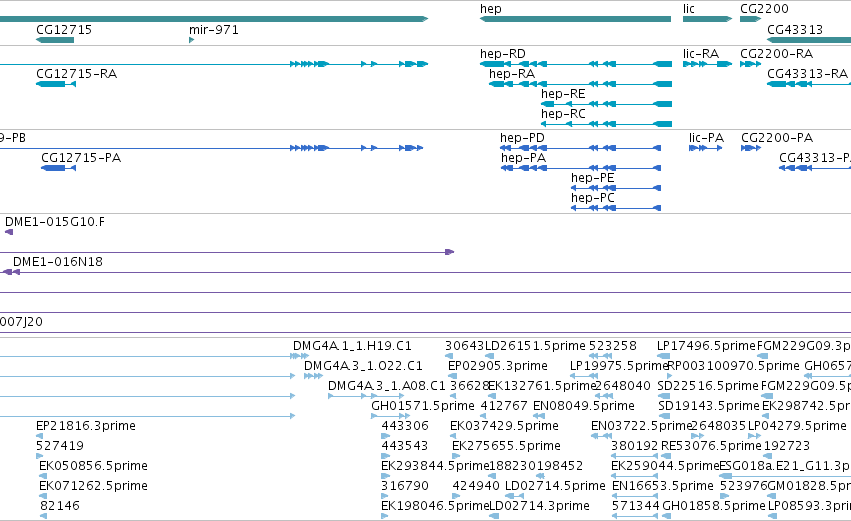This screenshot has width=851, height=521.
Task: Select feature 82146
Action: pos(60,506)
